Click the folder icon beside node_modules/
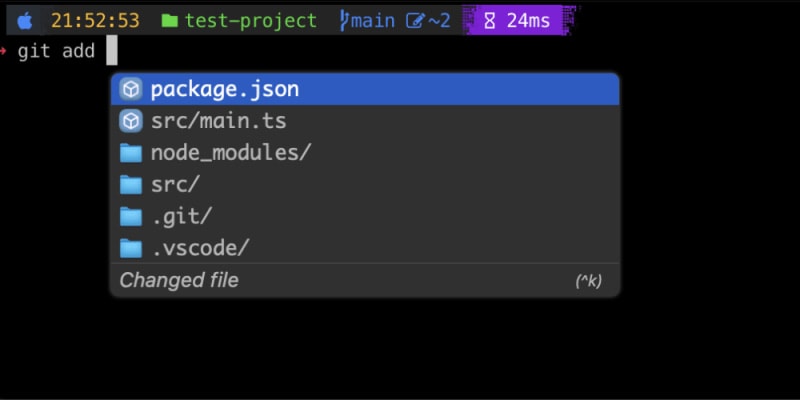Viewport: 800px width, 400px height. coord(131,153)
